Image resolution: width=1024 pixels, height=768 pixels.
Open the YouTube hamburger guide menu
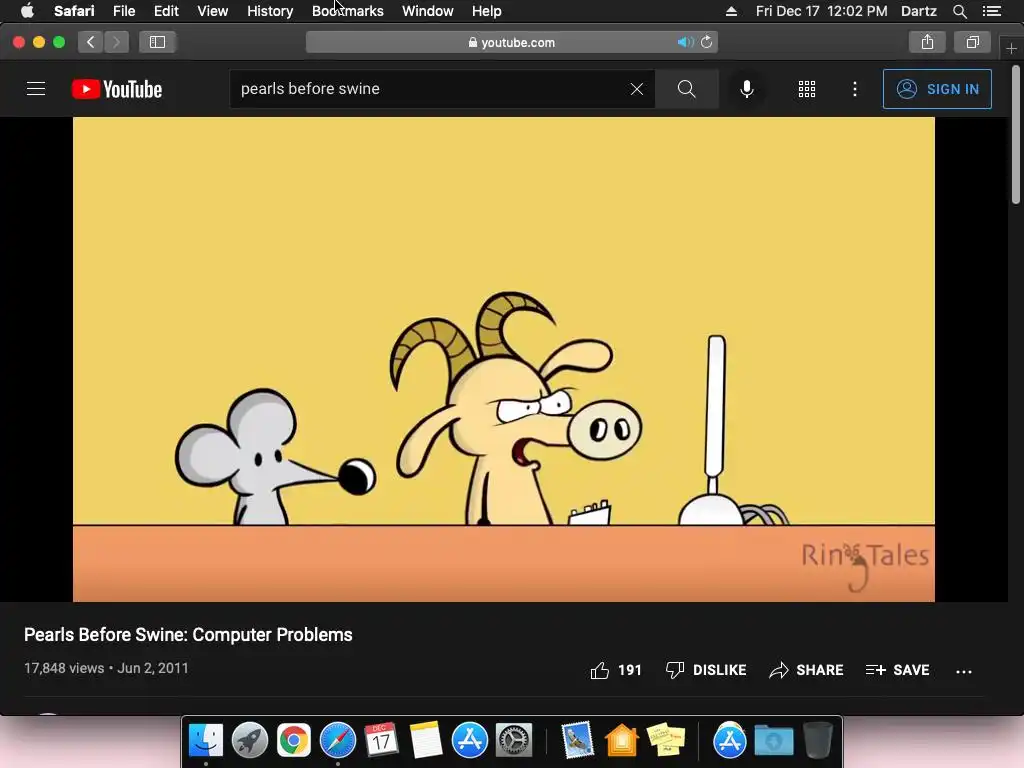tap(36, 89)
